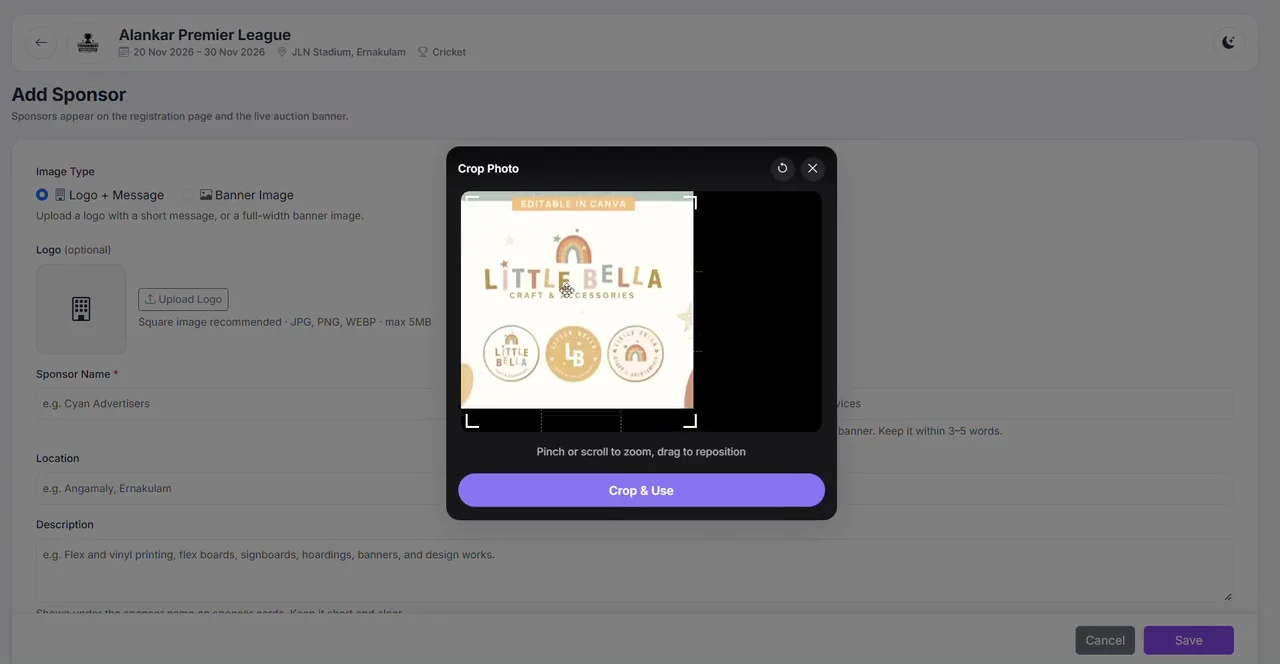
Task: Click the trophy icon next to Cricket
Action: (423, 52)
